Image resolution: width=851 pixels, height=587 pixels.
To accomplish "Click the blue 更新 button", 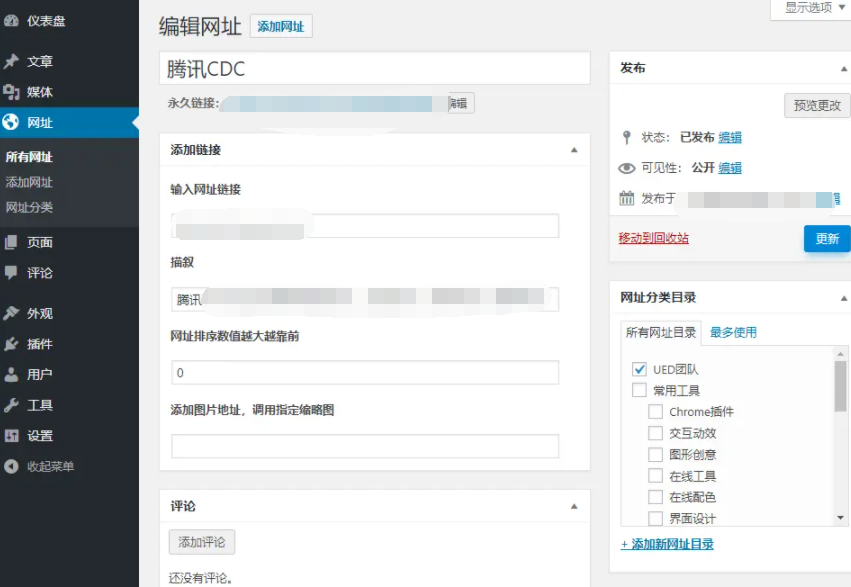I will [x=826, y=239].
